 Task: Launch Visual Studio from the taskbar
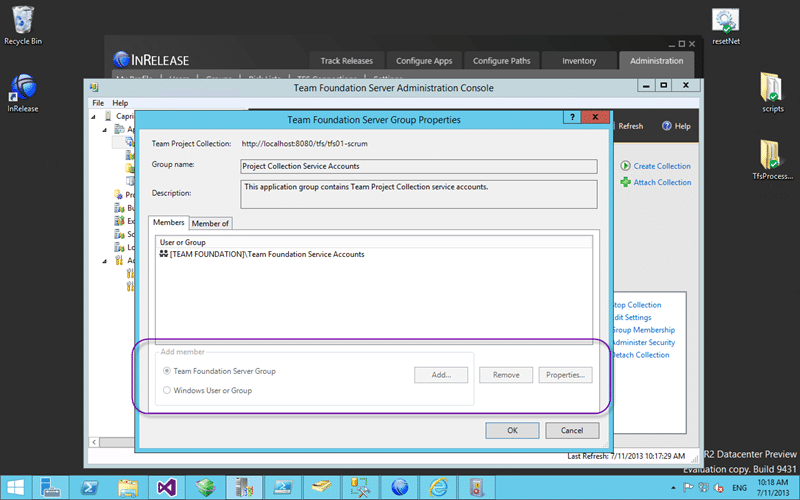tap(167, 488)
